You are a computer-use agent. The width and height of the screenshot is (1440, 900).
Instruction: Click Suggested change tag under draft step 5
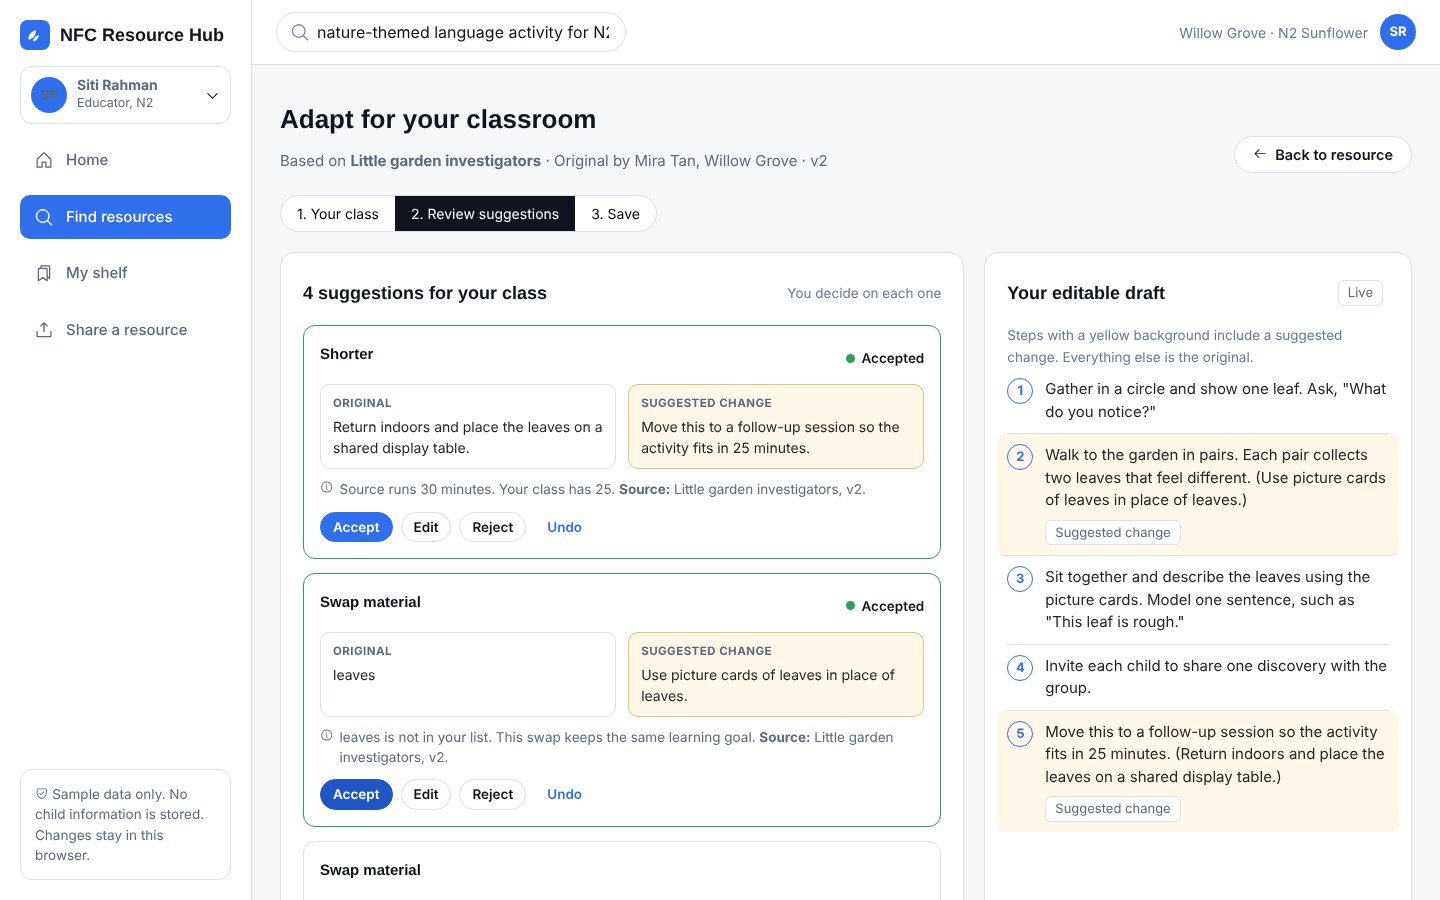1113,809
